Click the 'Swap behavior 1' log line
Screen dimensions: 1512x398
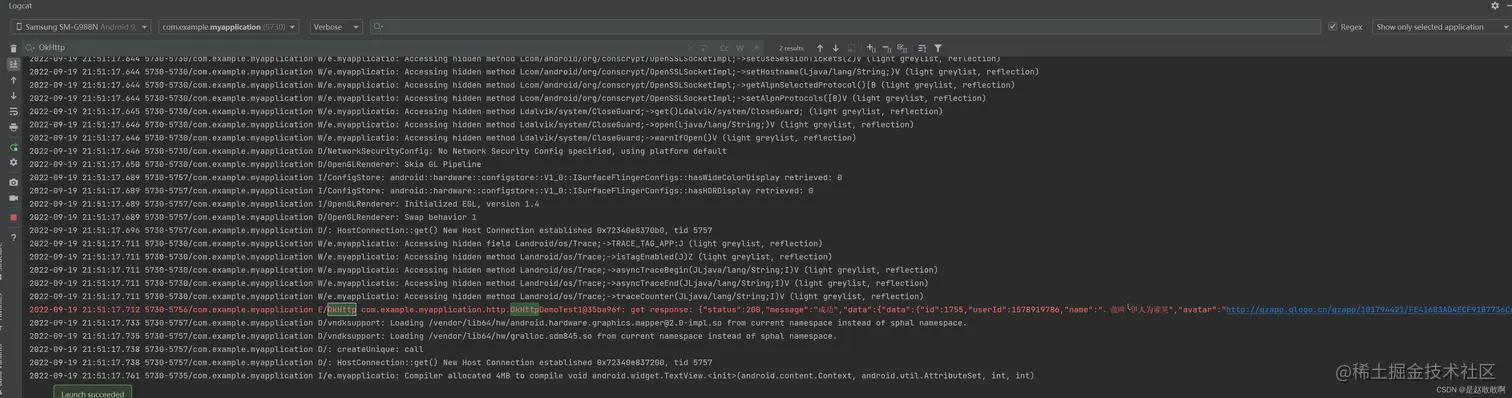252,217
